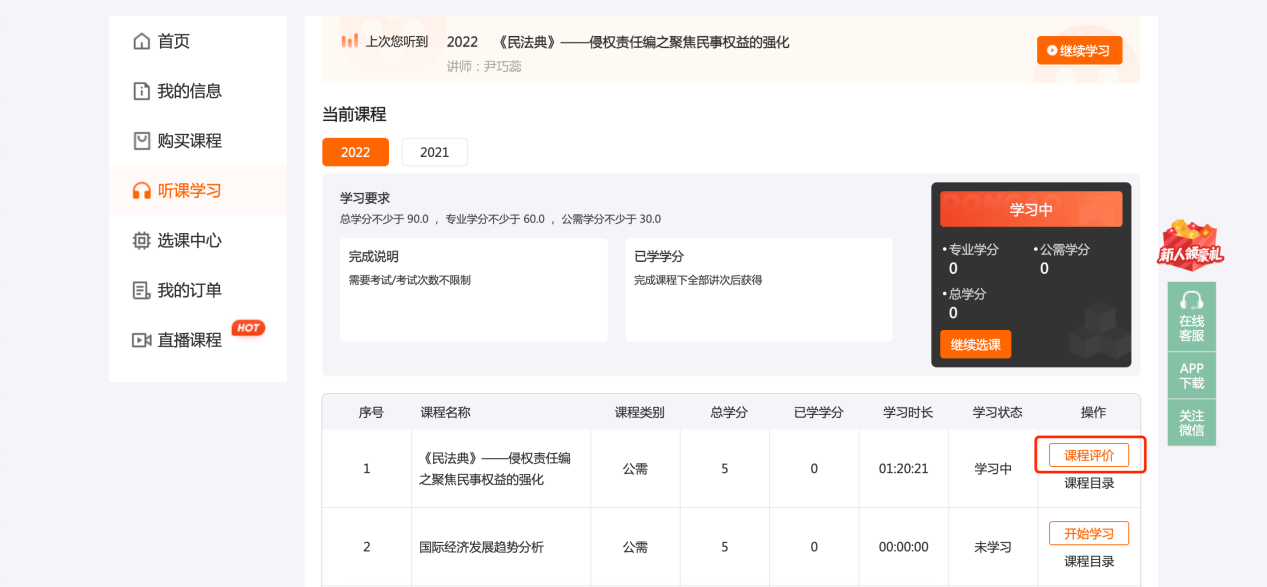Click the 听课学习 headphone icon

coord(141,189)
